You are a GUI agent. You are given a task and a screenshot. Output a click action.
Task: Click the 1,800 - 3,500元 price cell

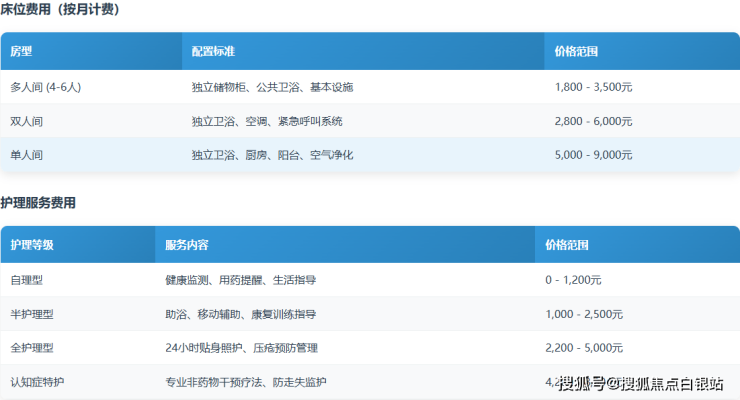pos(593,87)
